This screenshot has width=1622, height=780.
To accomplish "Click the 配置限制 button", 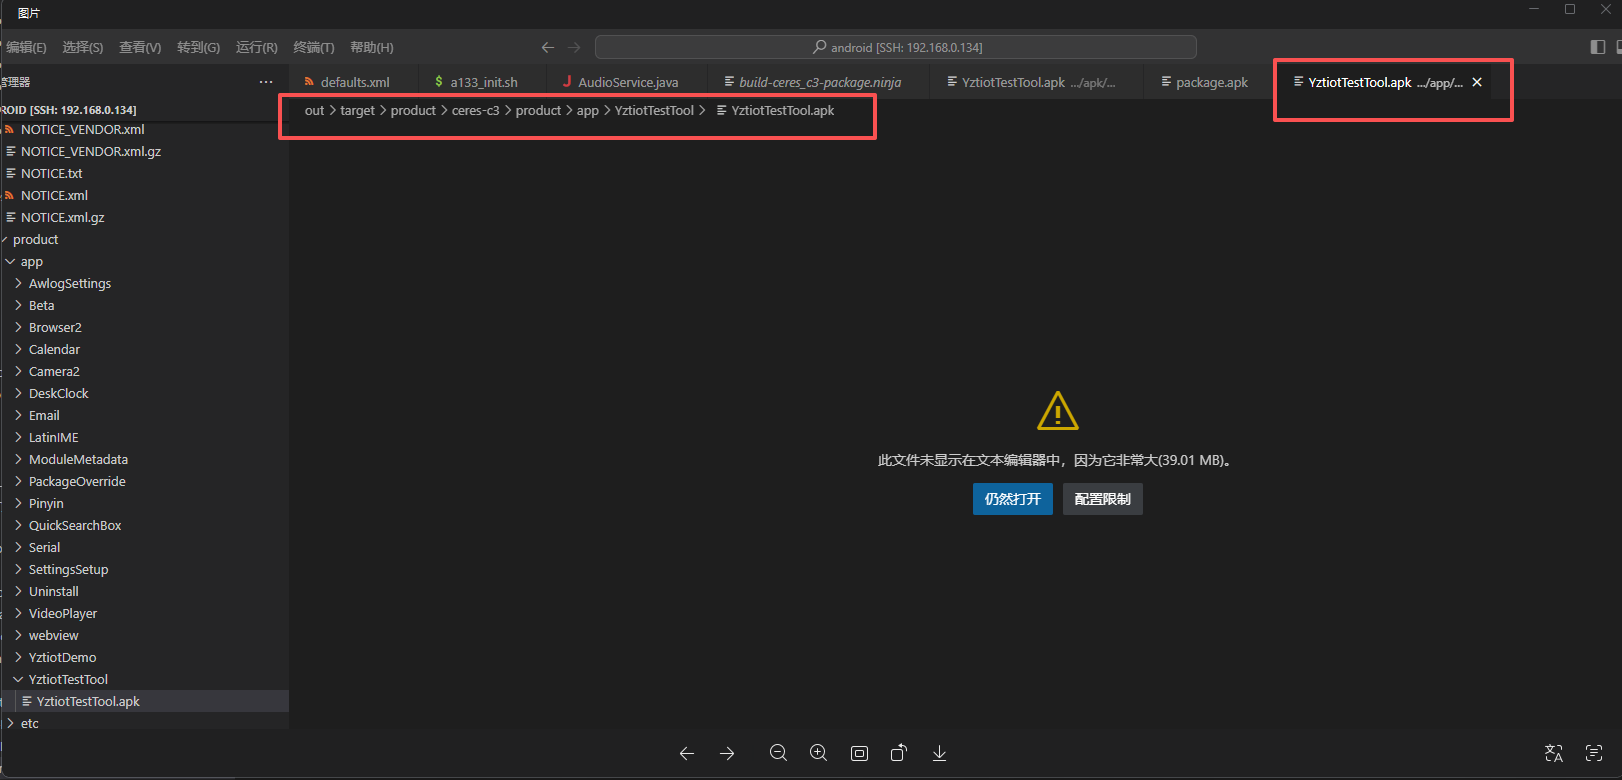I will [x=1102, y=499].
